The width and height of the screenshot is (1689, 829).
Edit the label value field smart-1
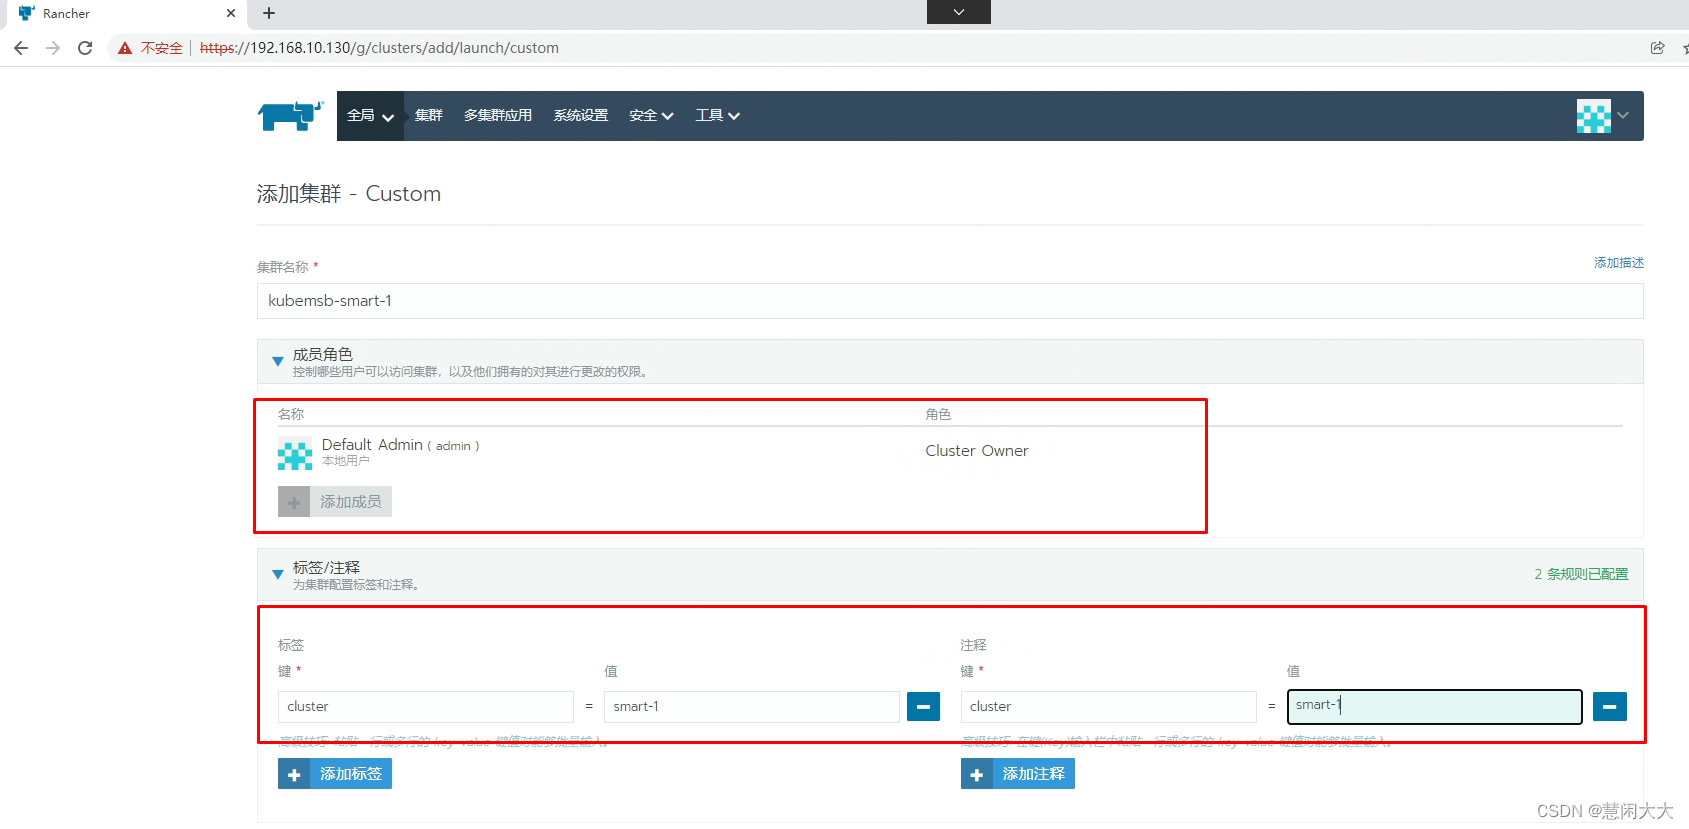click(752, 707)
